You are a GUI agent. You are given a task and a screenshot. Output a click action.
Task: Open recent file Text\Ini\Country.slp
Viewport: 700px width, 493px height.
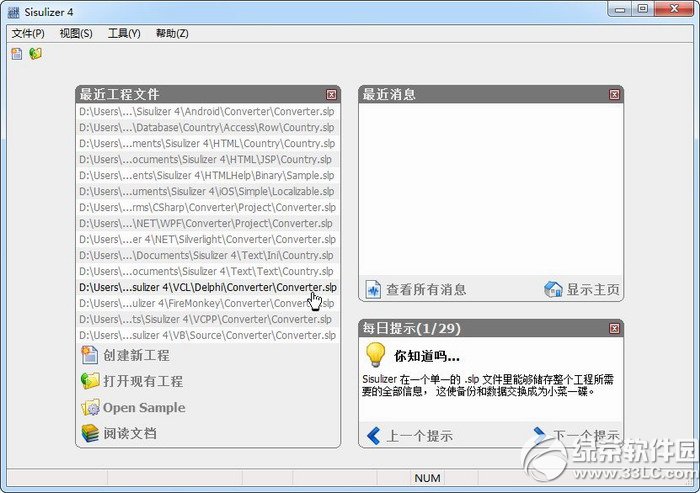point(208,255)
